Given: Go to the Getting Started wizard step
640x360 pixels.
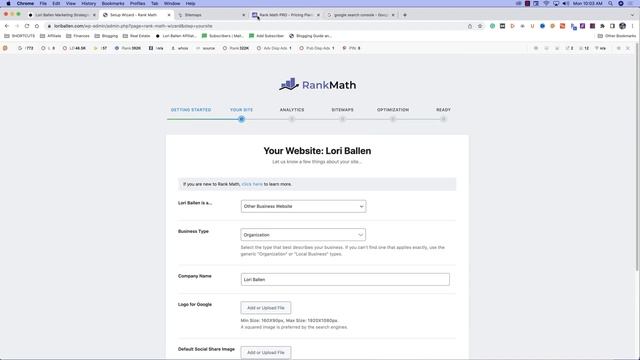Looking at the screenshot, I should click(191, 110).
